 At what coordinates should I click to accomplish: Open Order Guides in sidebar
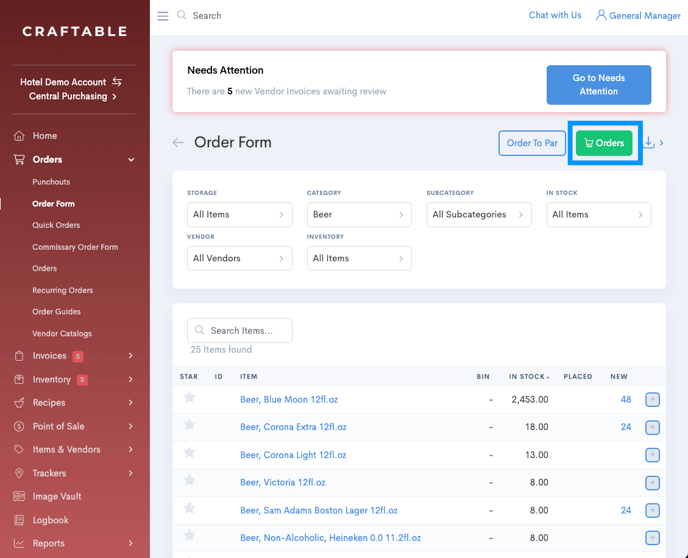[57, 312]
